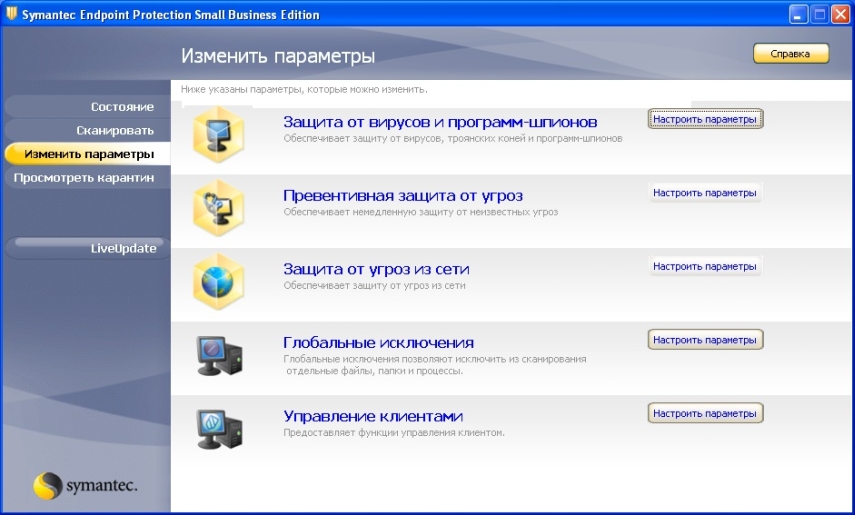
Task: Click the window title 'Symantec Endpoint Protection Small Business Edition'
Action: 171,15
